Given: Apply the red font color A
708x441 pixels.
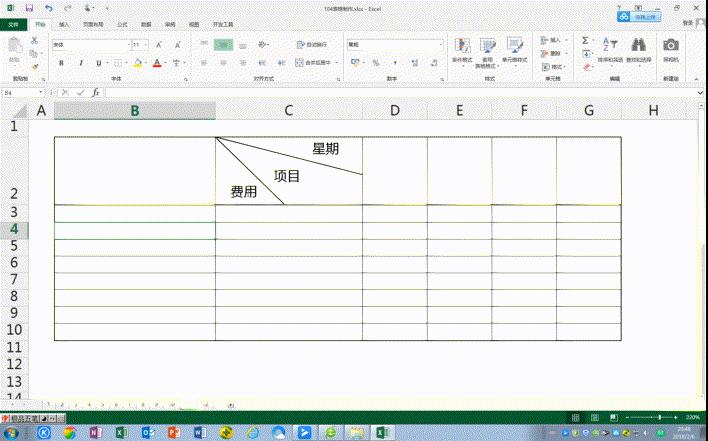Looking at the screenshot, I should tap(157, 63).
